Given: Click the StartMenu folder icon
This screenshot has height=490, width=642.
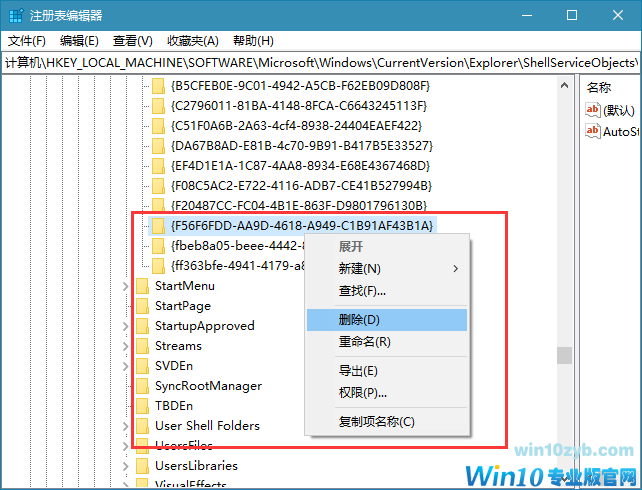Looking at the screenshot, I should click(142, 286).
